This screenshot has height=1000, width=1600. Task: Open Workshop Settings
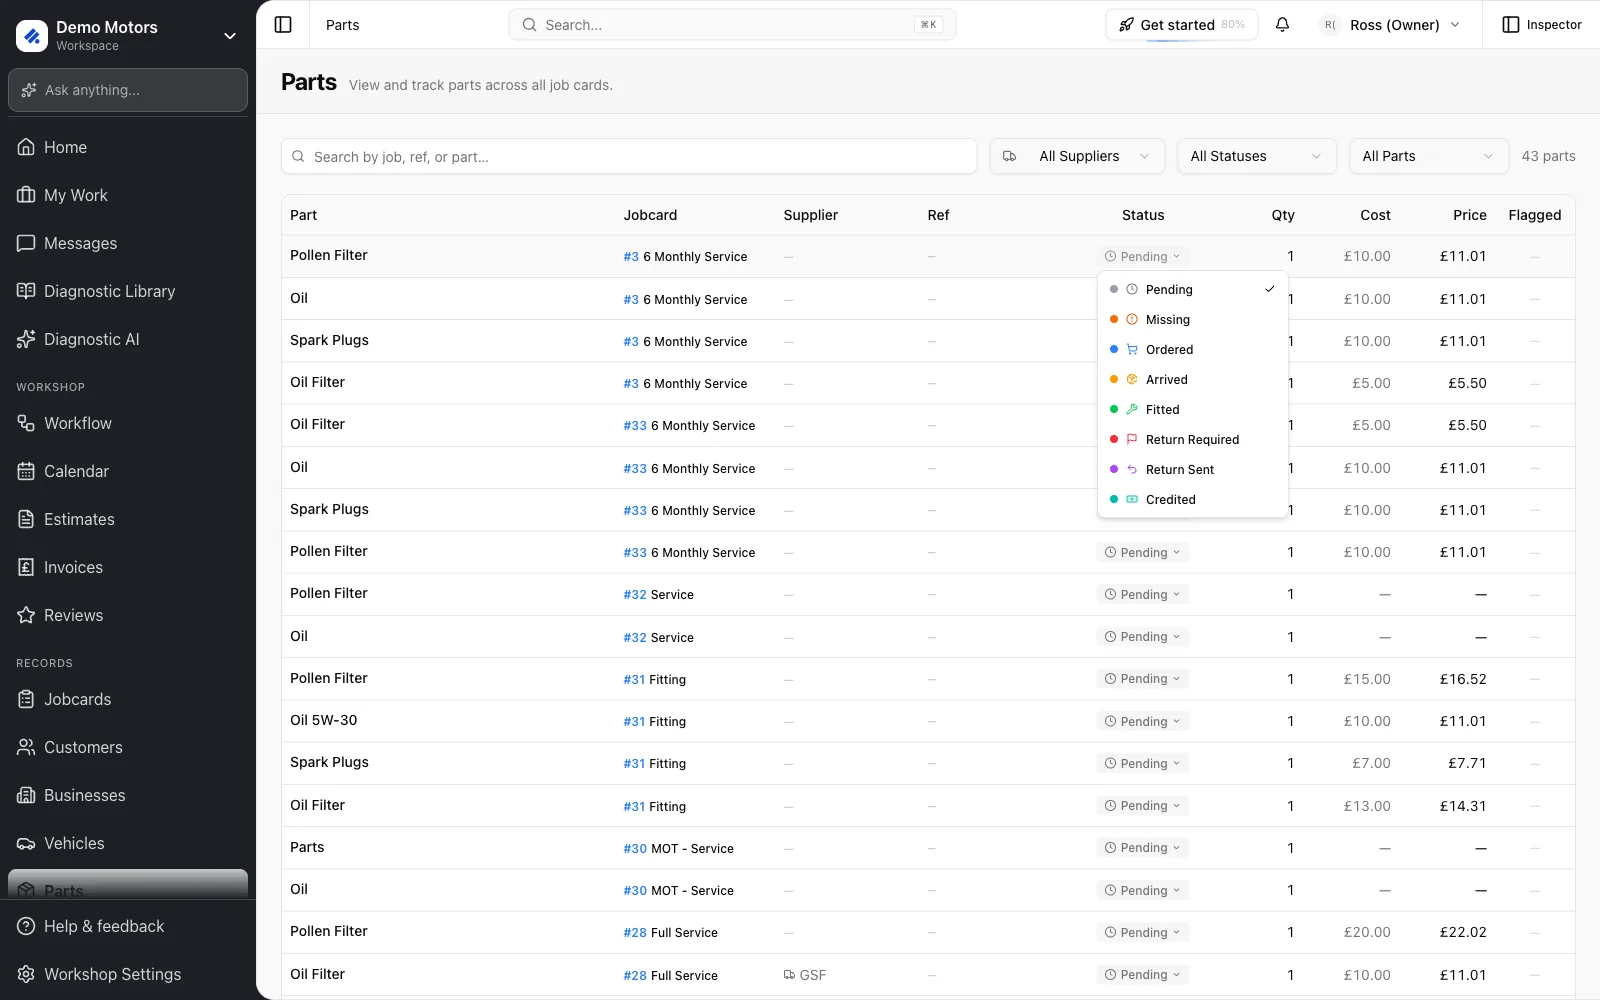[128, 974]
